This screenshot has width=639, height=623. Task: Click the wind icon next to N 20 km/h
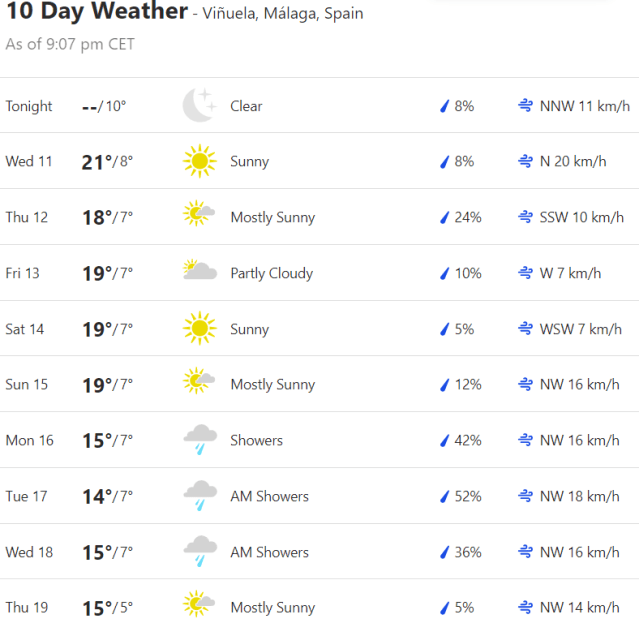coord(525,161)
